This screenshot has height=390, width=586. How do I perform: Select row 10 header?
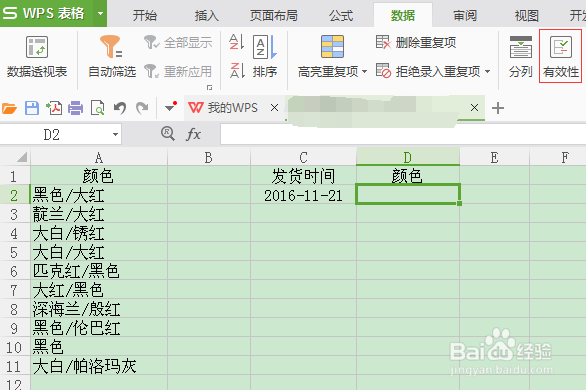tap(15, 347)
